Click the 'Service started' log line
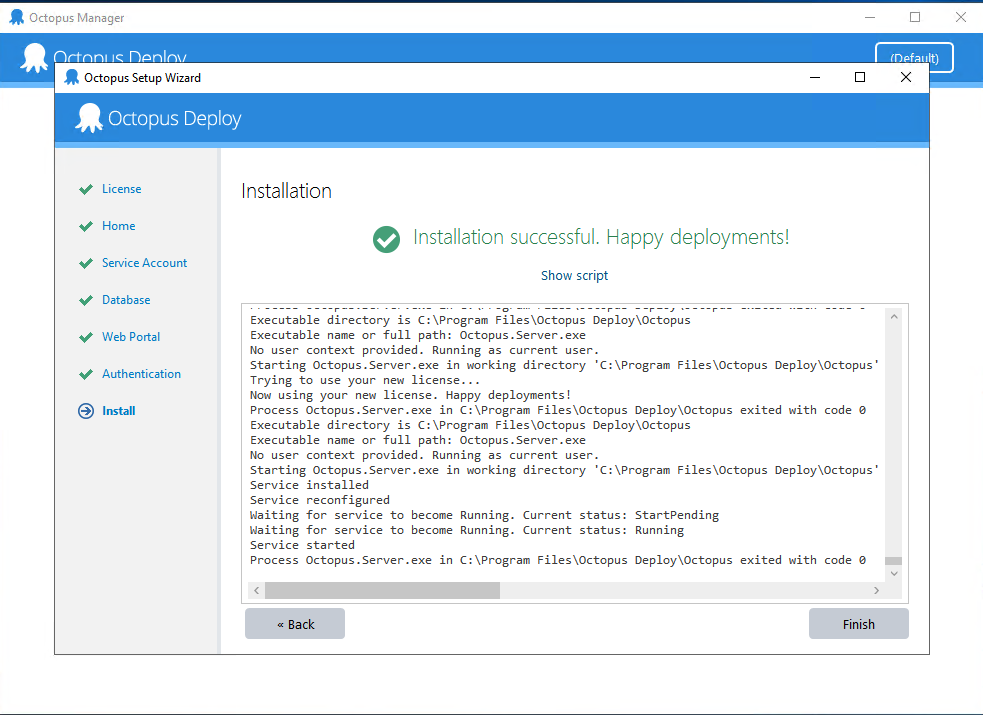 (302, 545)
